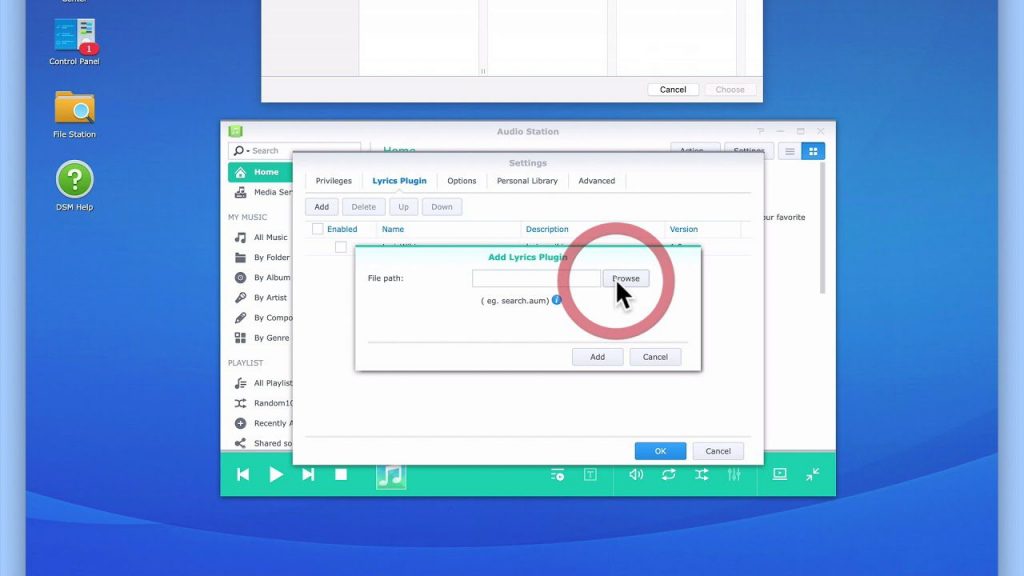Click the Audio Station search field
Image resolution: width=1024 pixels, height=576 pixels.
[295, 151]
